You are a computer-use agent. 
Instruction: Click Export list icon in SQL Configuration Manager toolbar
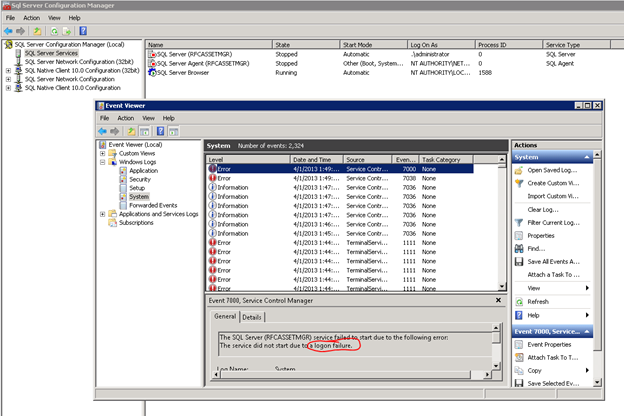67,31
